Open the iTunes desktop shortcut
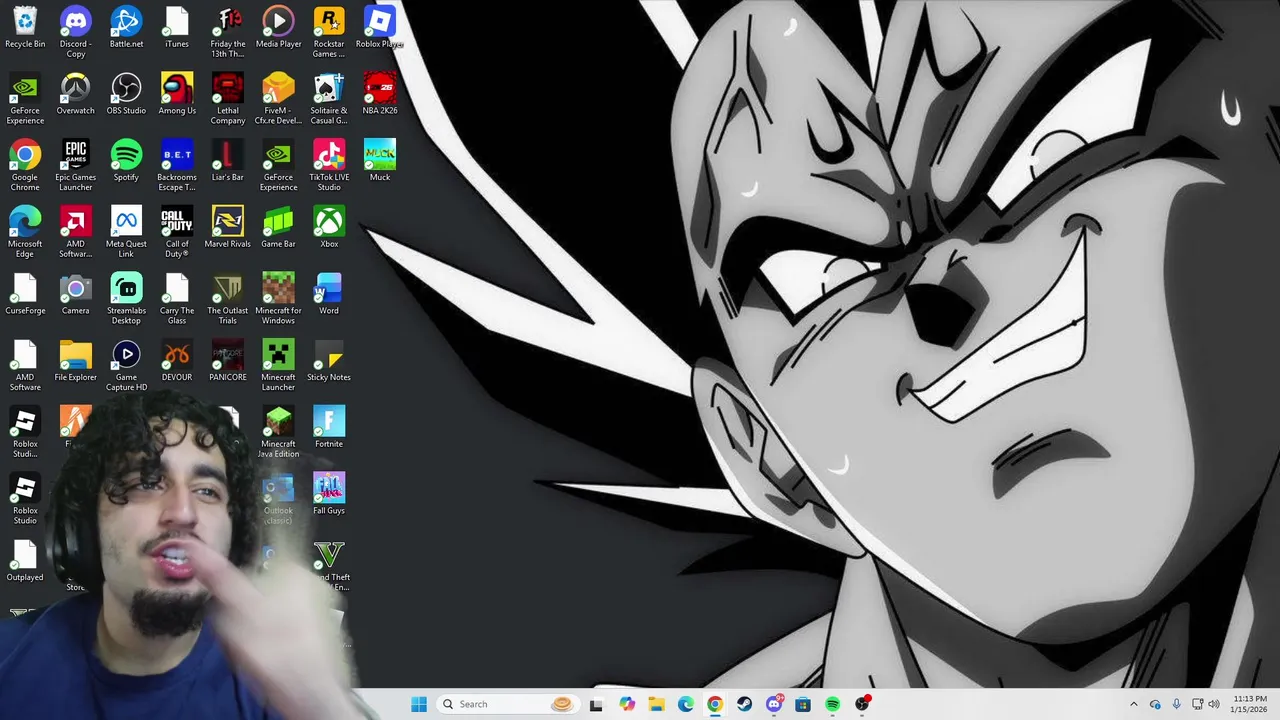 (x=177, y=28)
